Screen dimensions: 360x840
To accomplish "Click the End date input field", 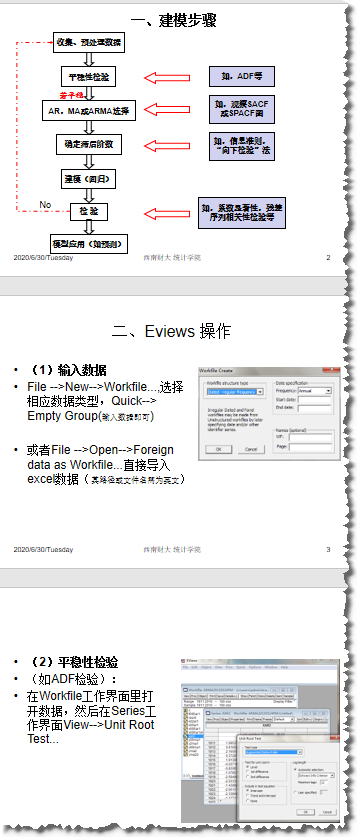I will point(314,408).
